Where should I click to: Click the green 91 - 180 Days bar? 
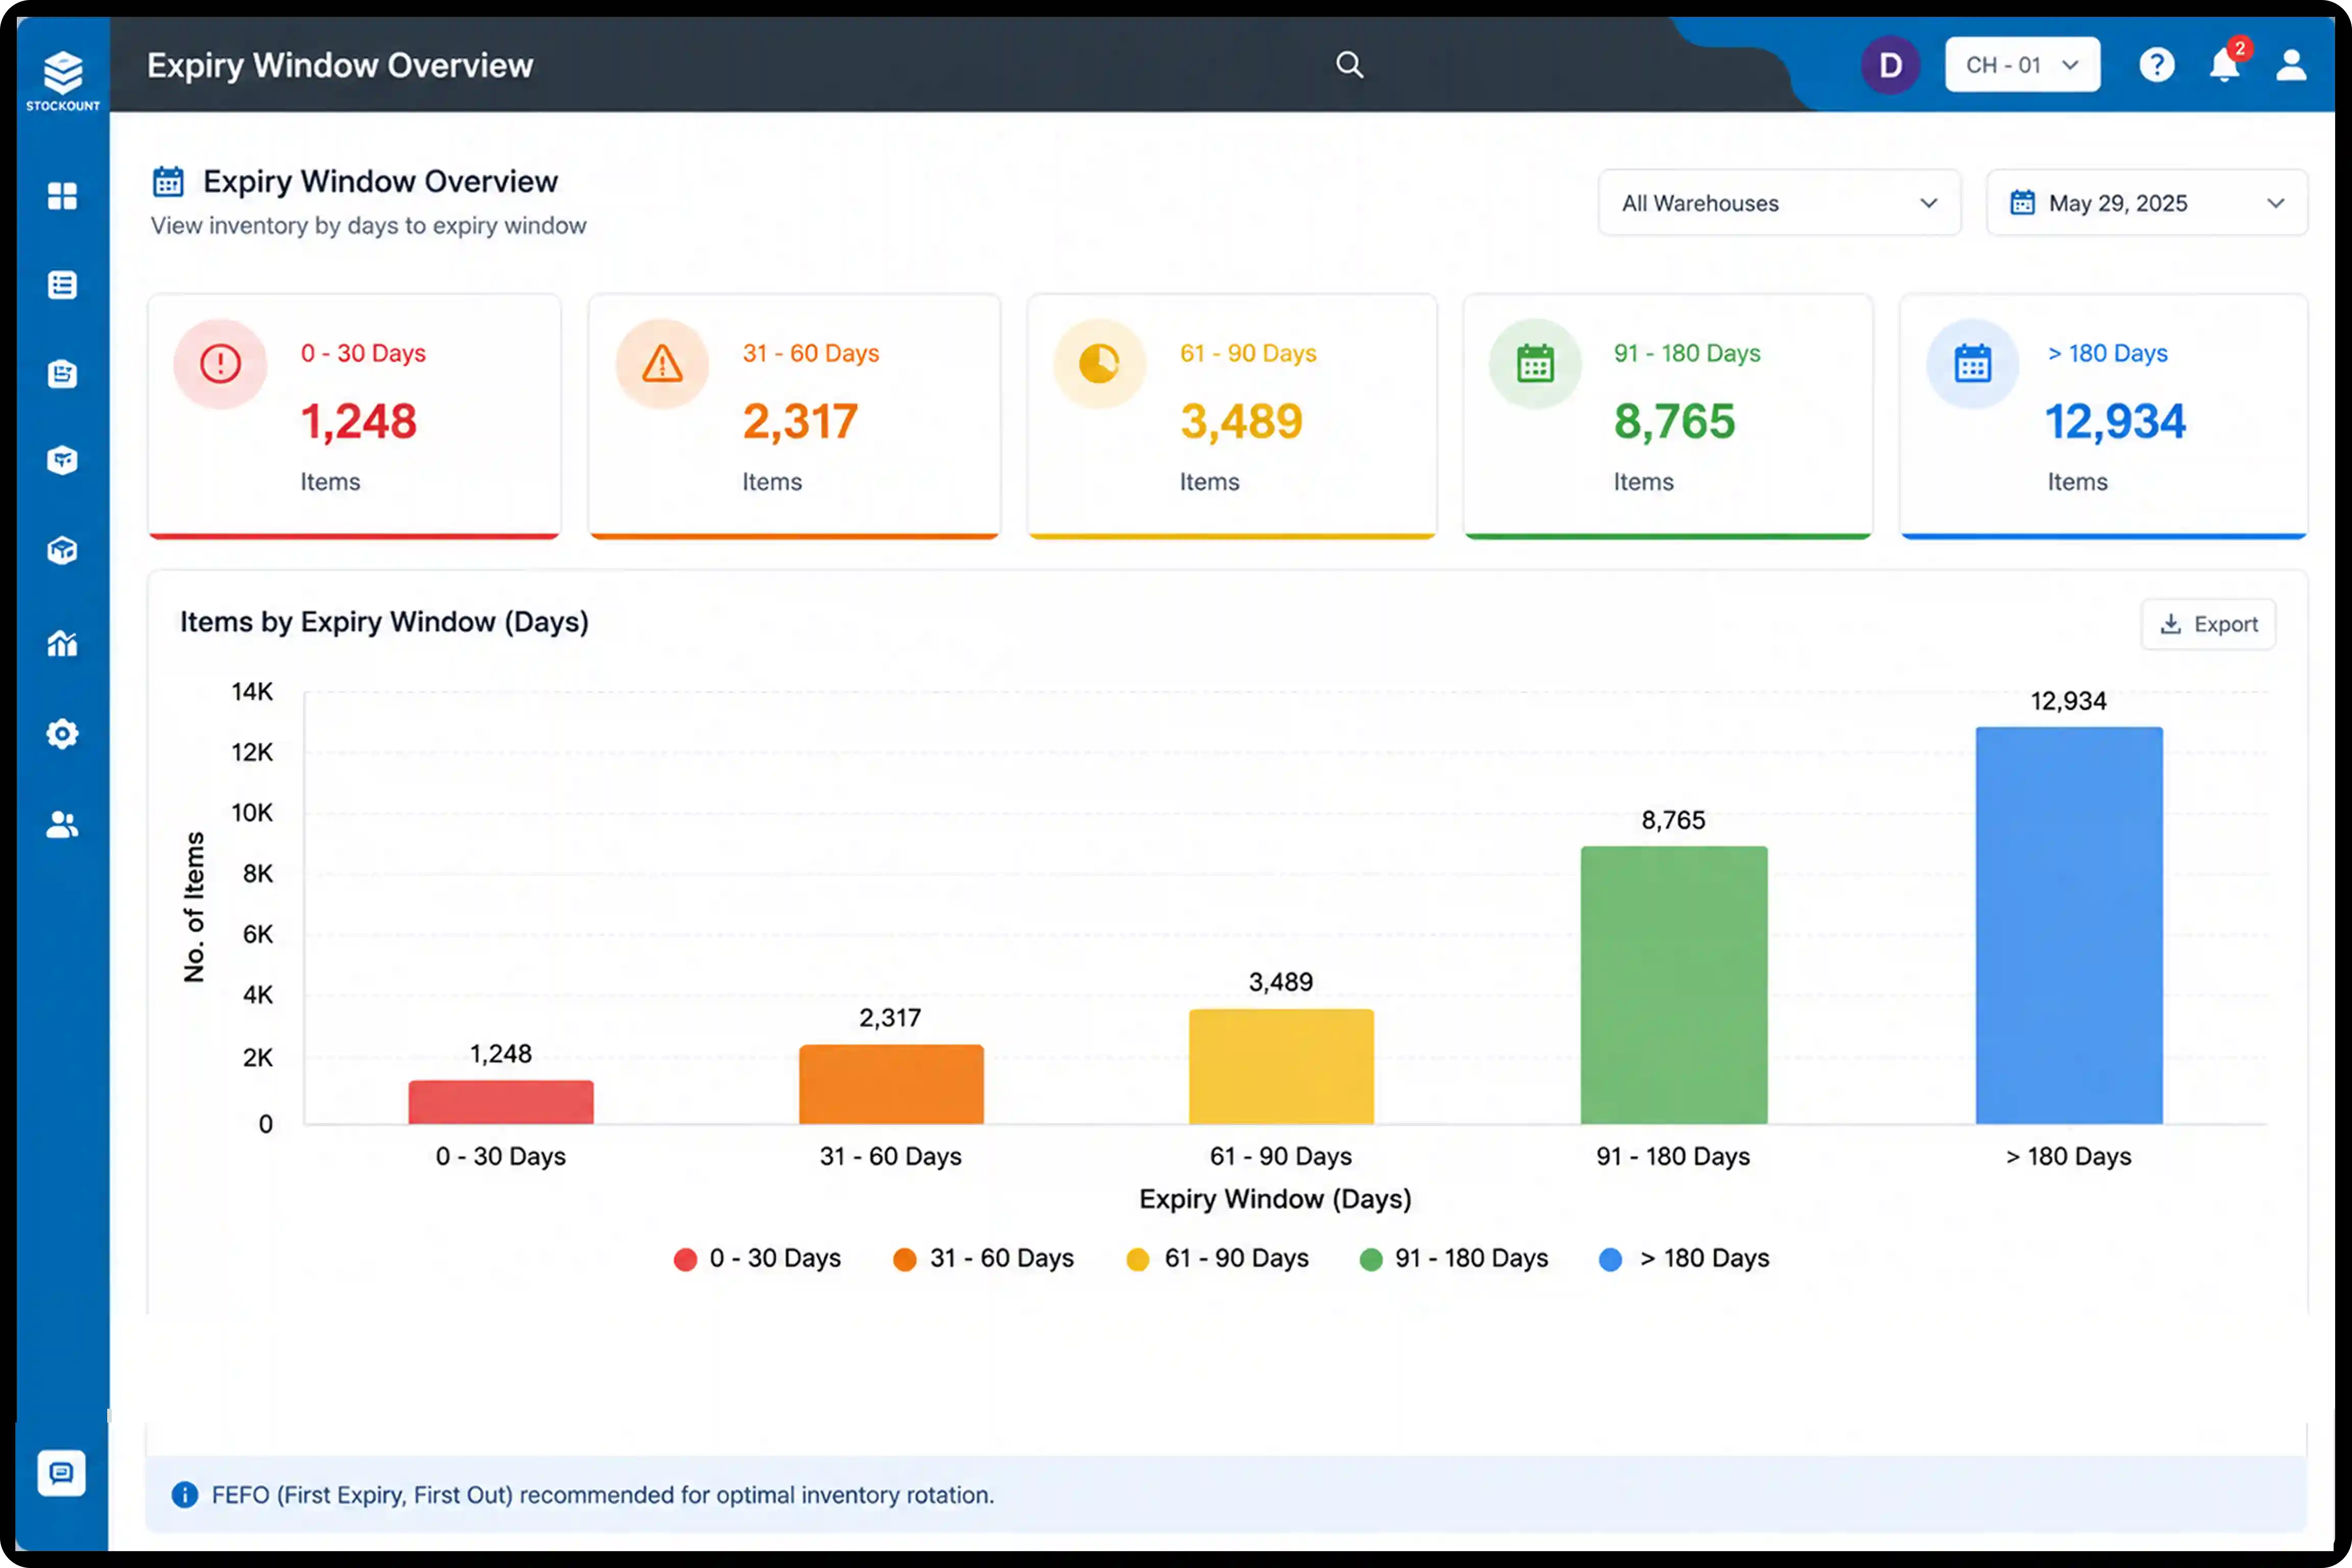click(x=1674, y=985)
